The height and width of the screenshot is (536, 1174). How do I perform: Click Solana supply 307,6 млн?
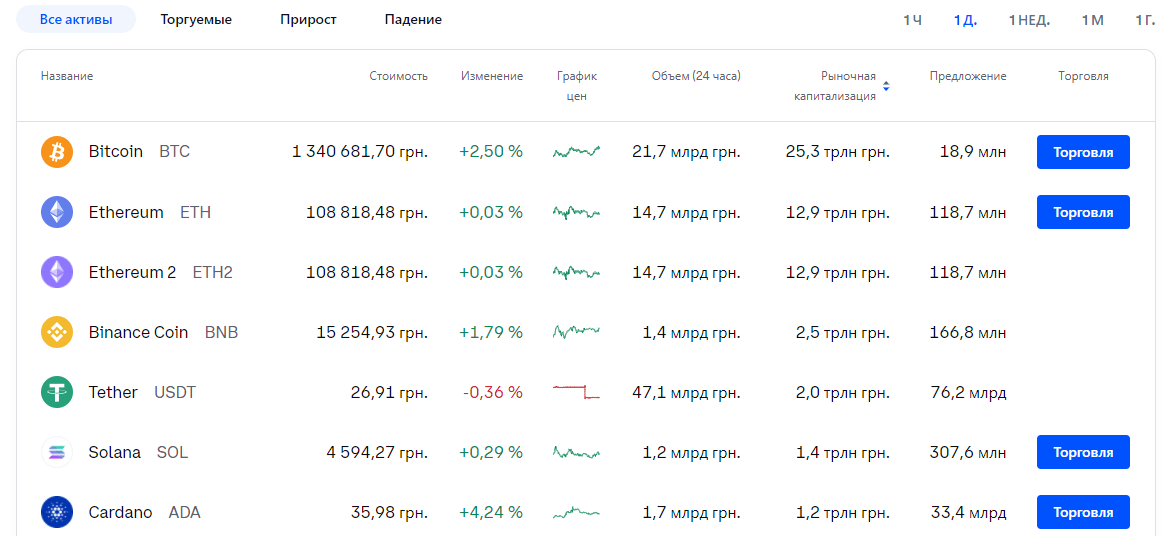coord(968,452)
